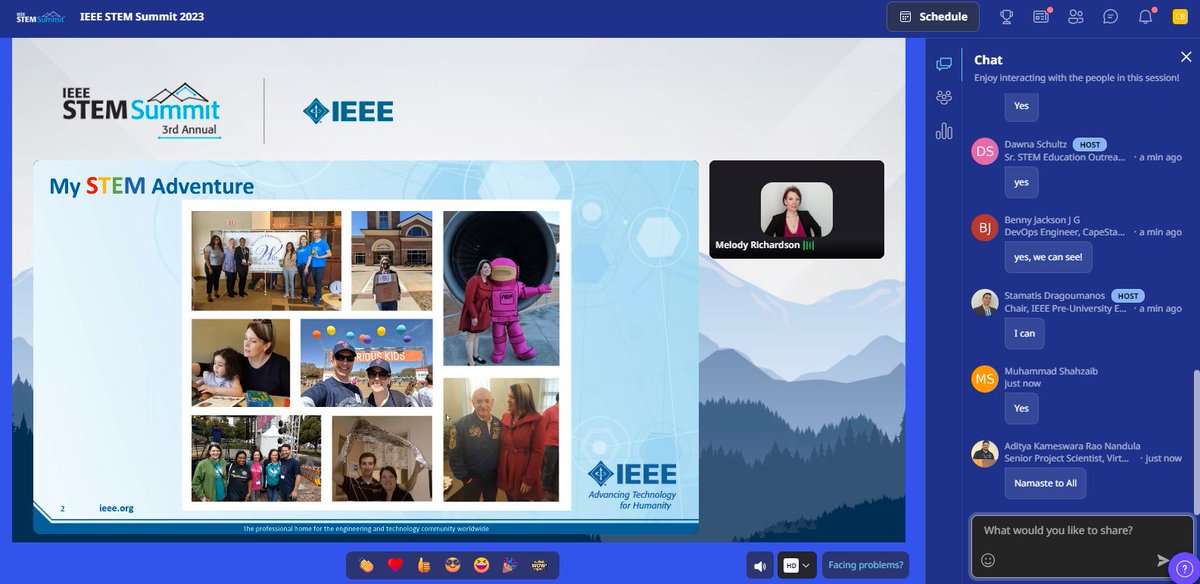The height and width of the screenshot is (584, 1200).
Task: Click the IEEE STEM Summit header logo
Action: pos(41,16)
